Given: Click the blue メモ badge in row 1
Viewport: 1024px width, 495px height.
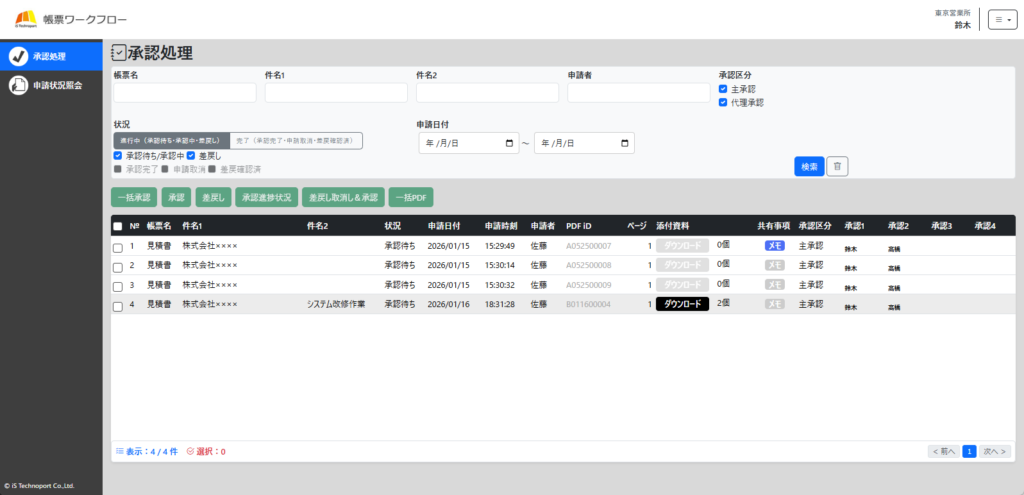Looking at the screenshot, I should click(775, 245).
